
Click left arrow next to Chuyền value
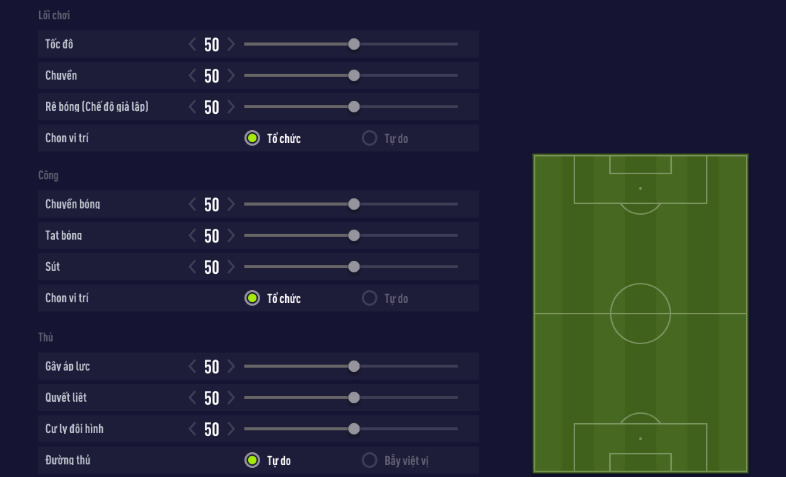point(193,76)
